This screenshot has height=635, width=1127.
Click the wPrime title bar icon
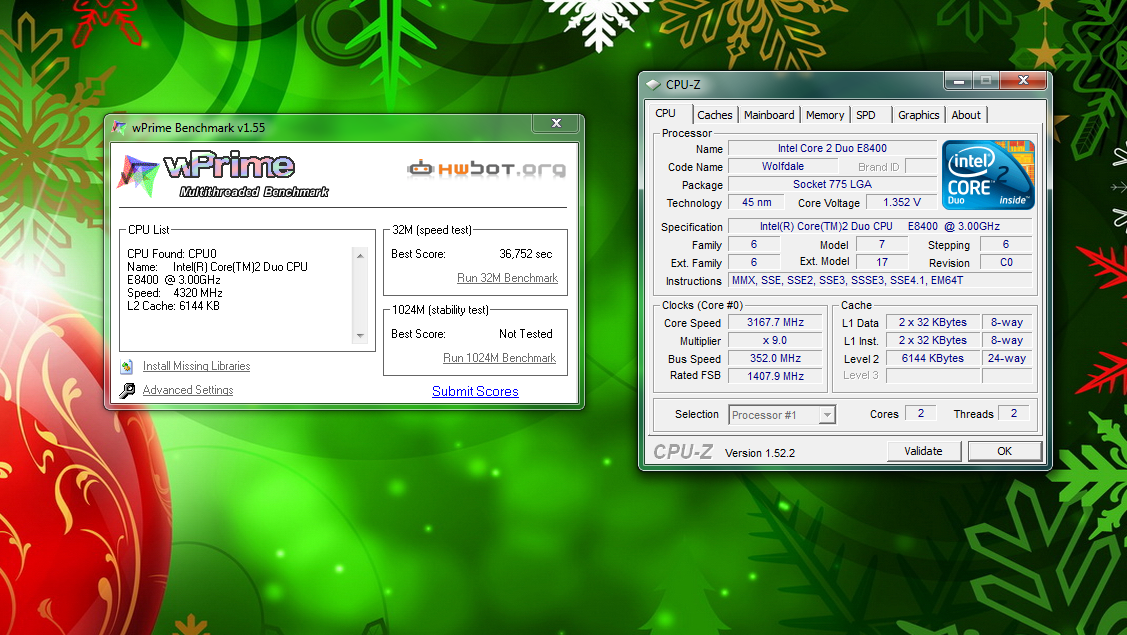[x=119, y=127]
